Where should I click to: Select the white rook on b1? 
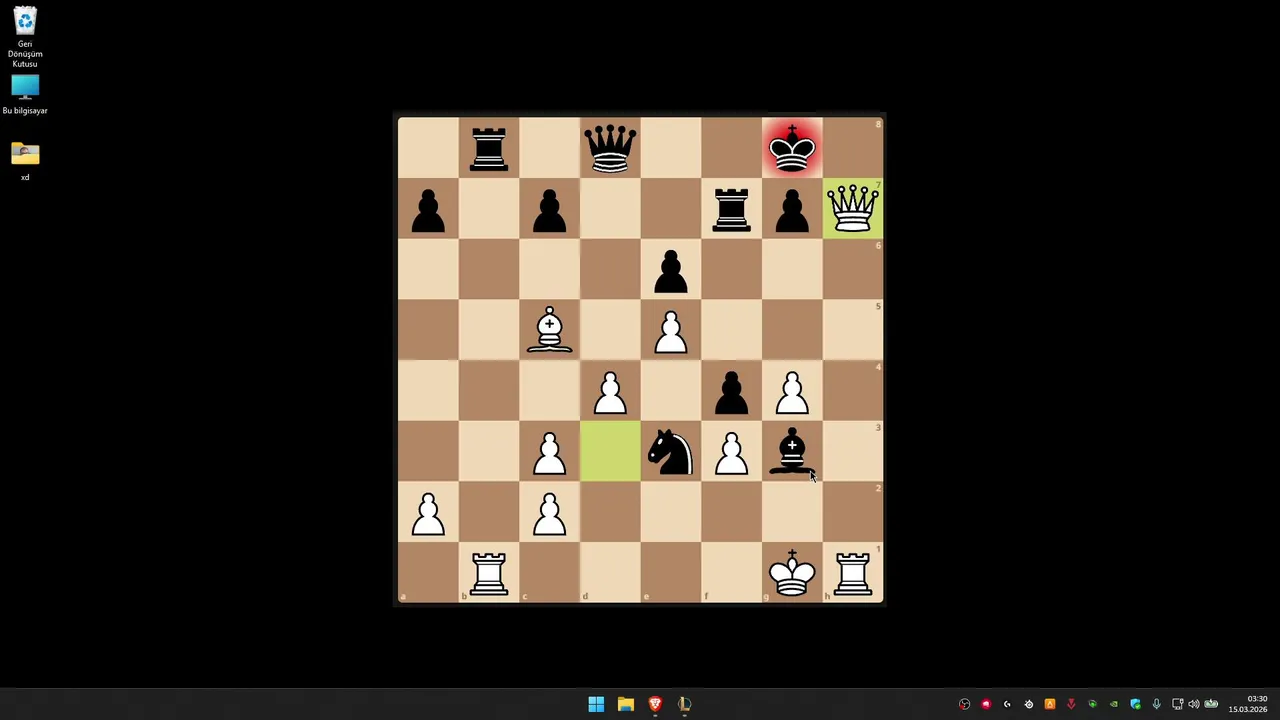pyautogui.click(x=489, y=573)
